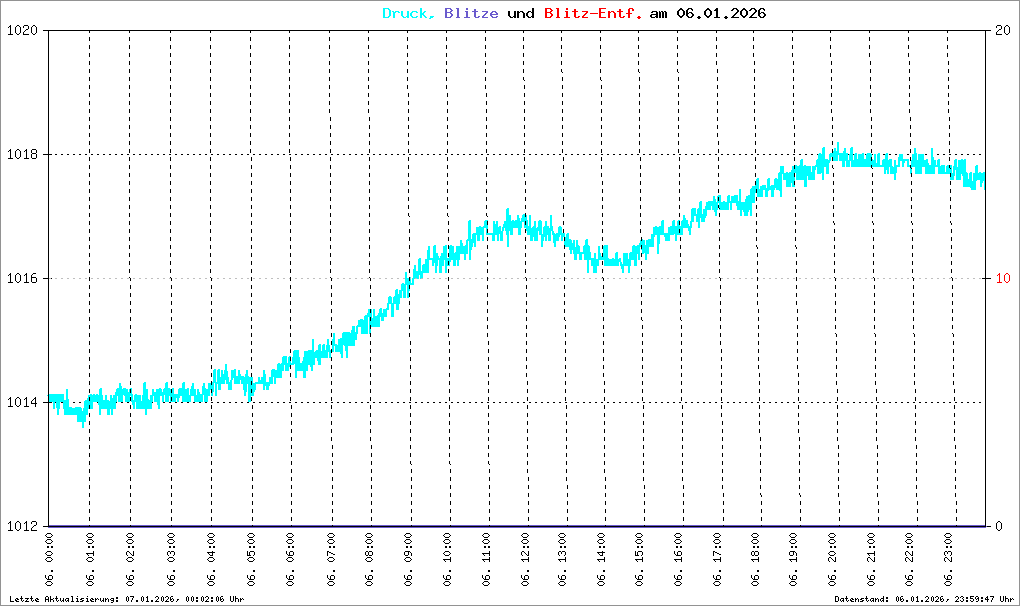
Task: Click the time label '06. 22:00'
Action: tap(910, 560)
